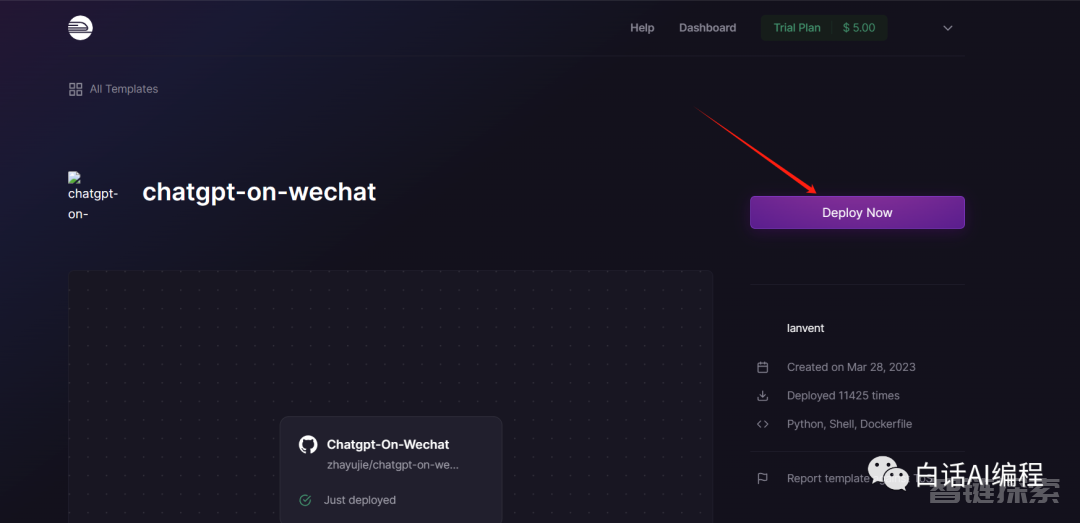Open the Report template link
Viewport: 1080px width, 523px height.
click(x=829, y=478)
